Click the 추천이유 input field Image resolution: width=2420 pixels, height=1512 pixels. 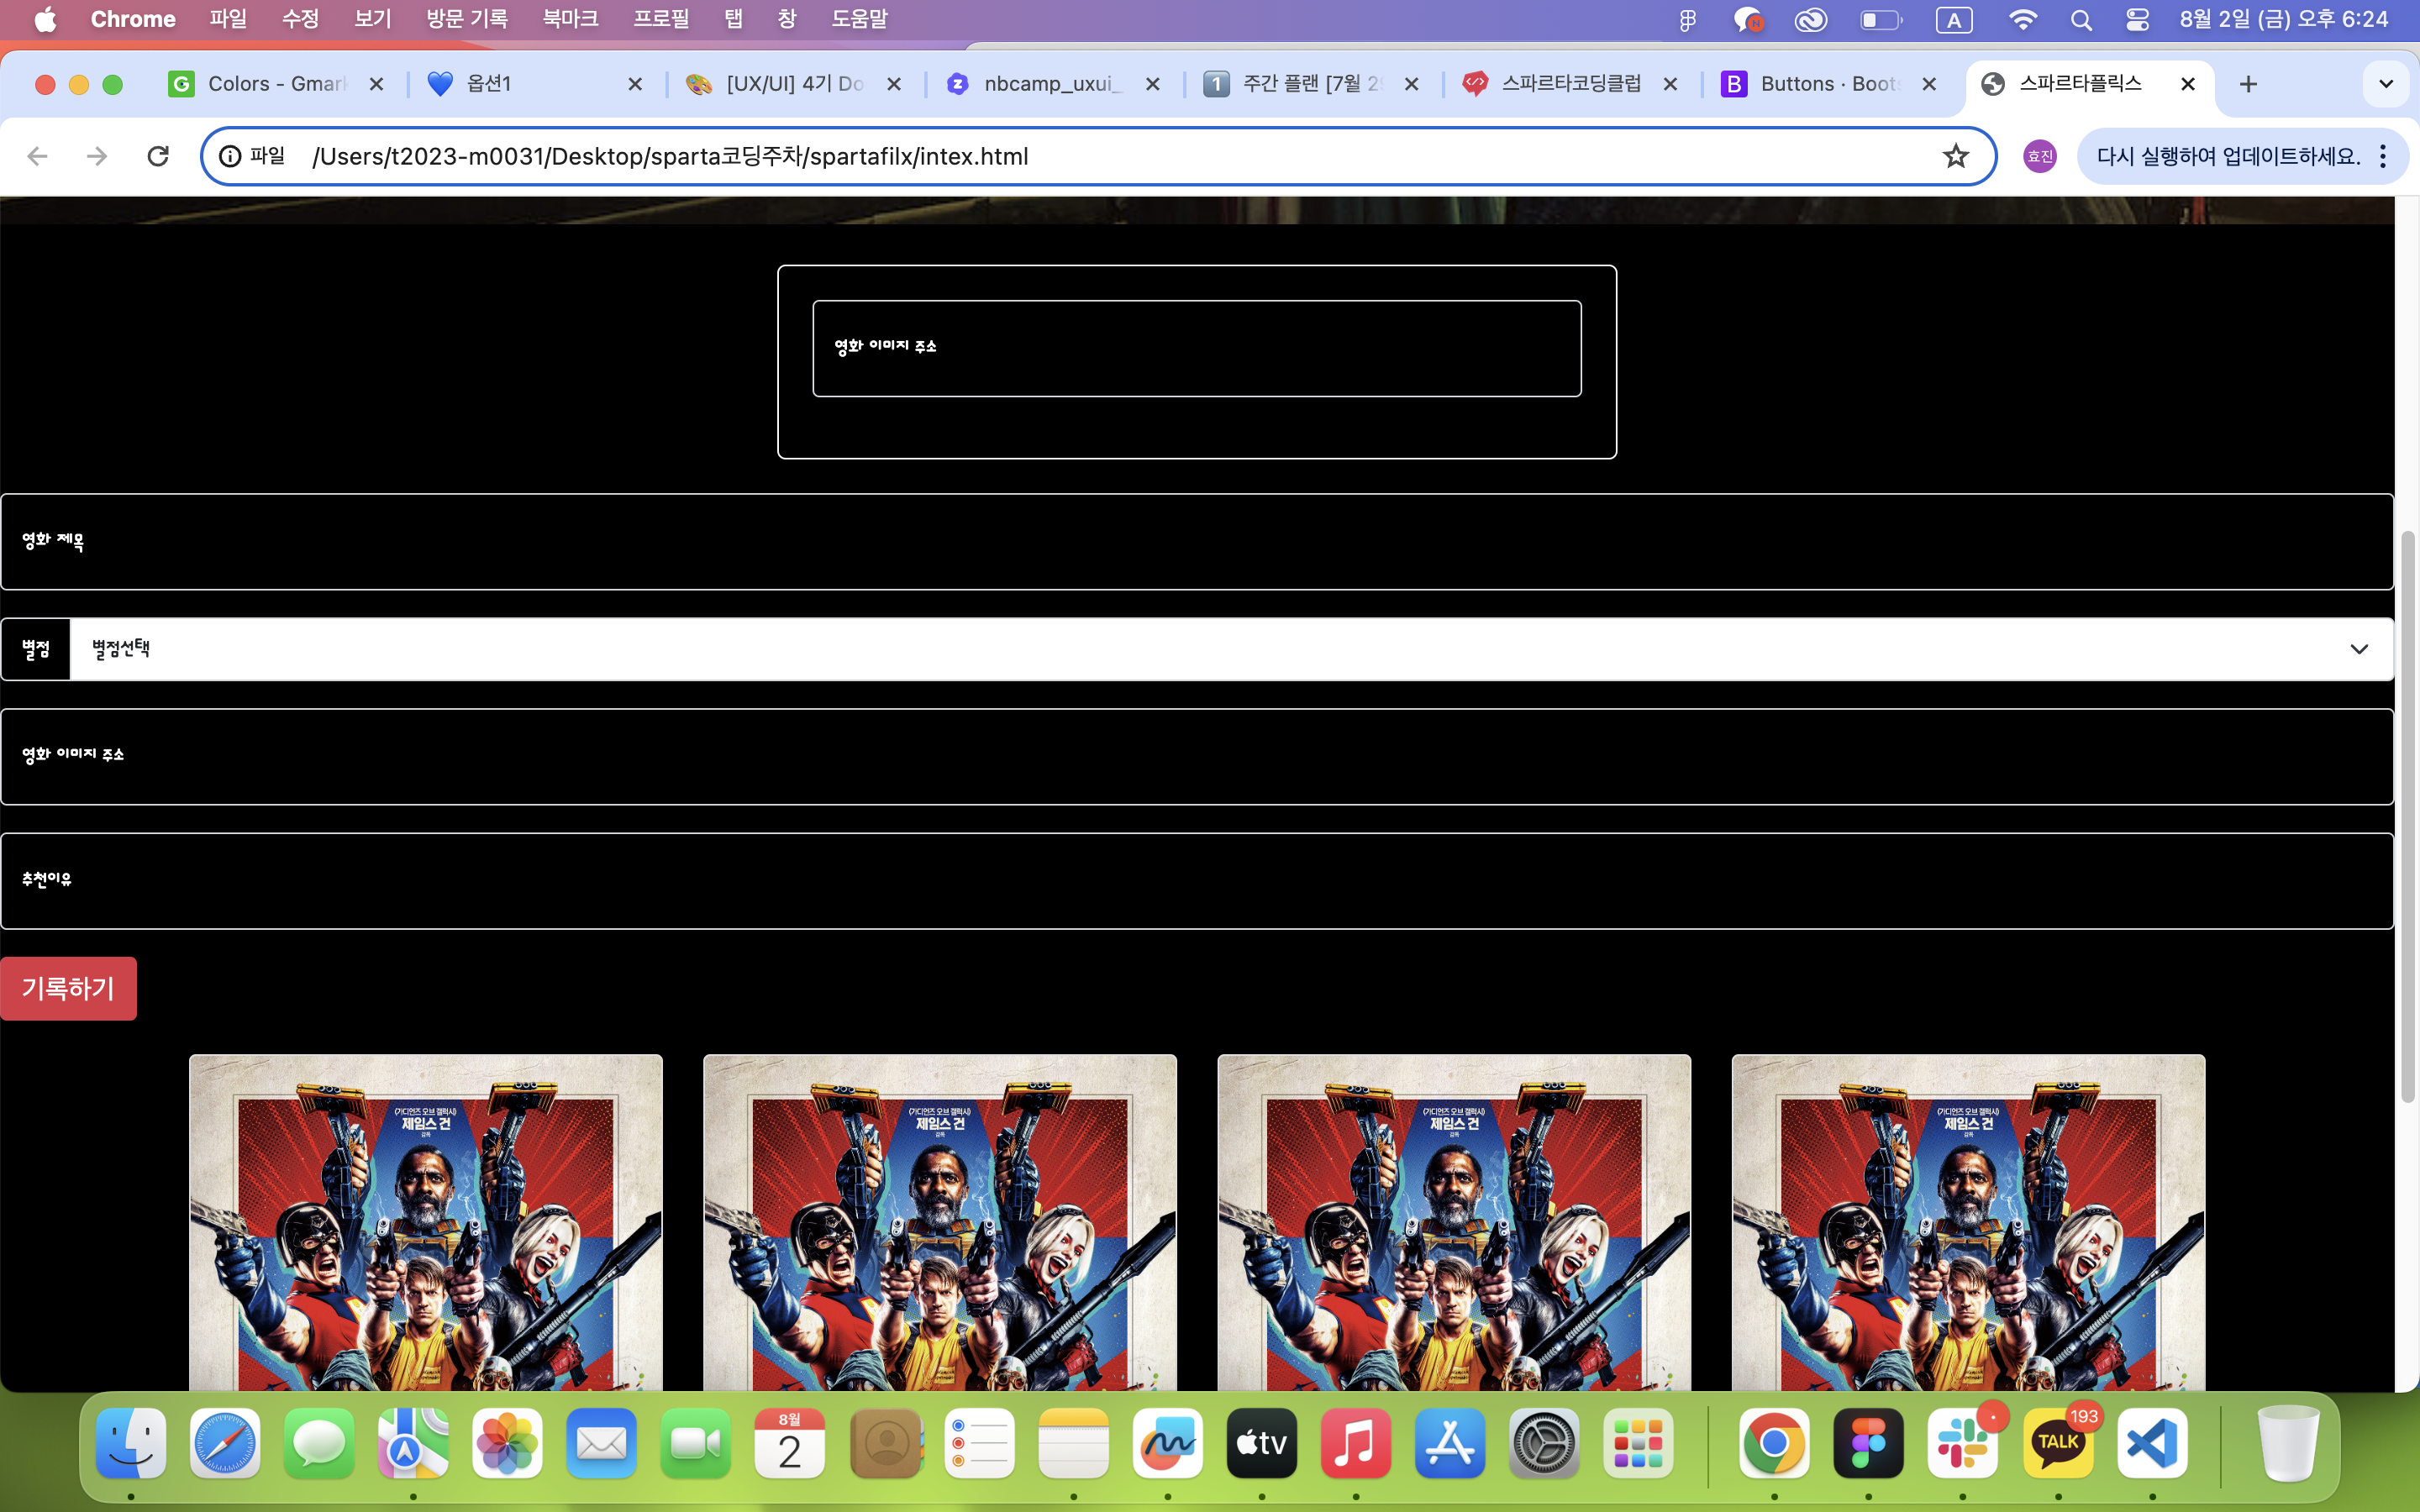pos(1197,881)
